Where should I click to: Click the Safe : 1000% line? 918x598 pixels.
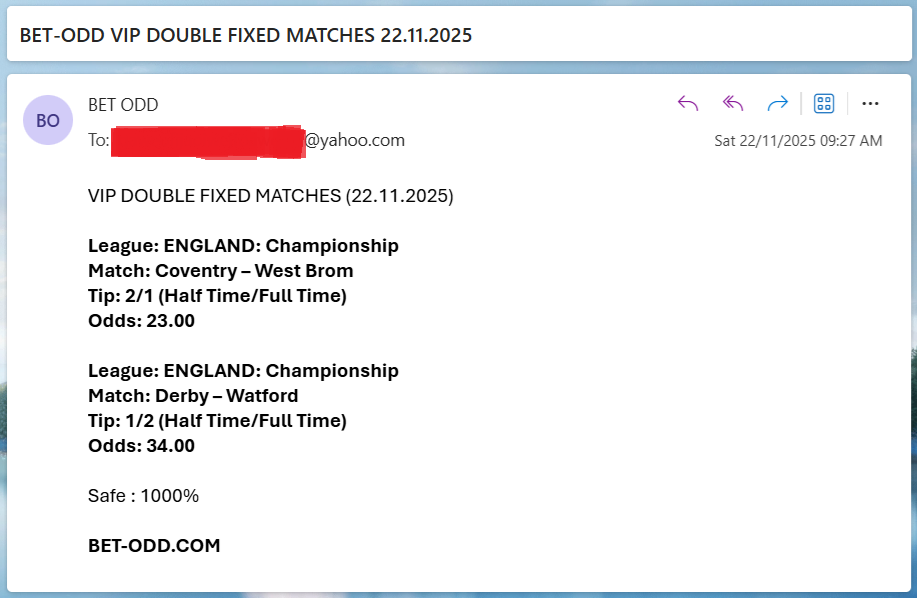click(x=144, y=496)
